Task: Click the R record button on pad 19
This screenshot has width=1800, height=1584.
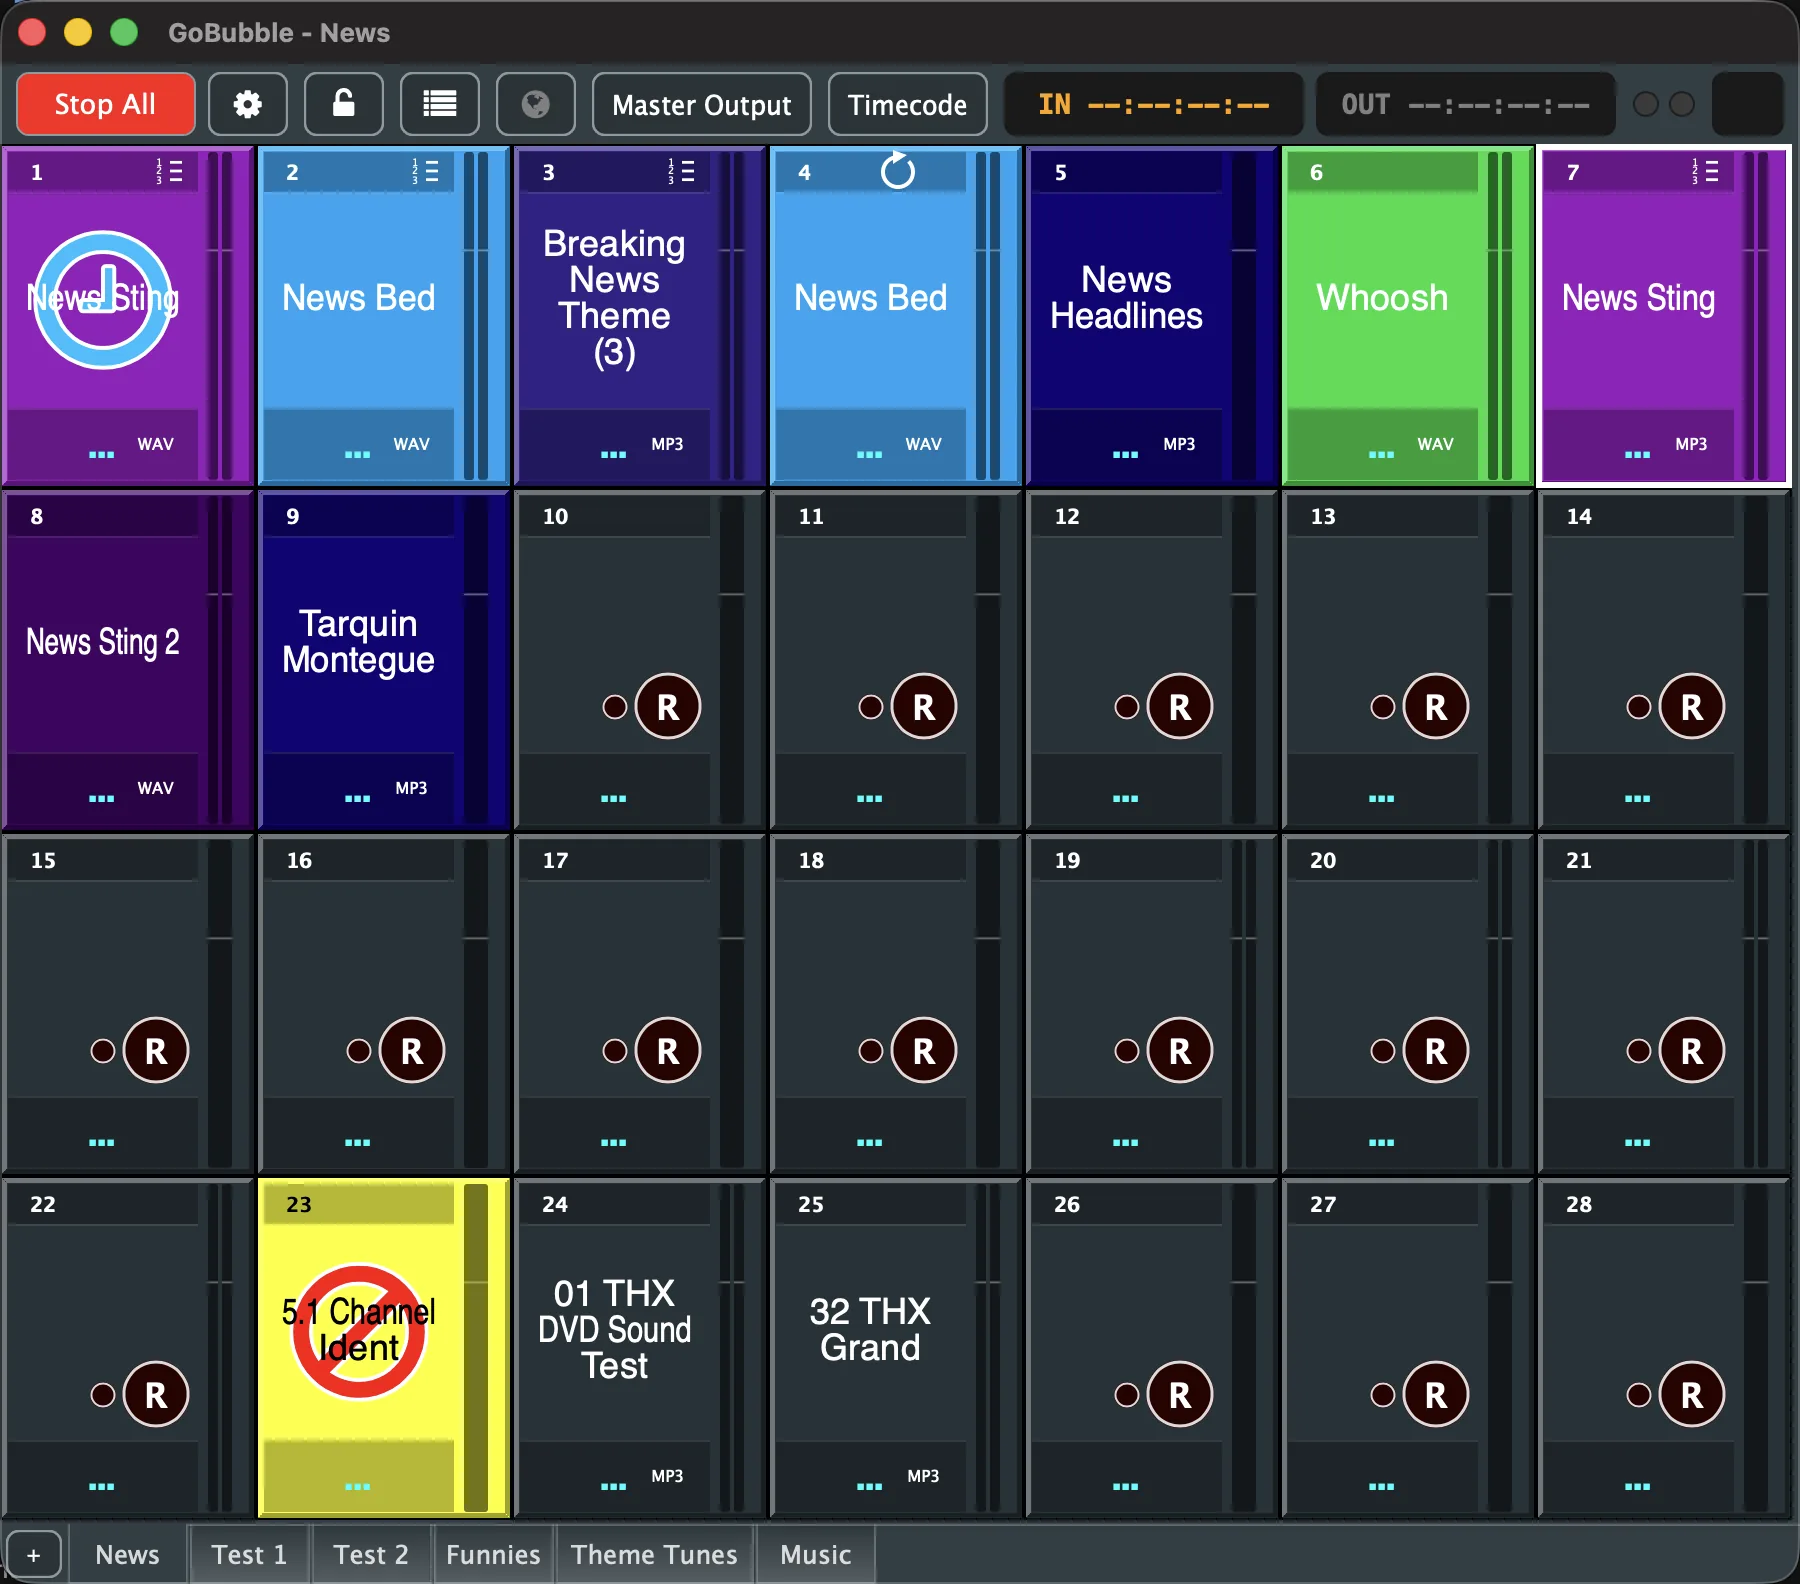Action: coord(1180,1050)
